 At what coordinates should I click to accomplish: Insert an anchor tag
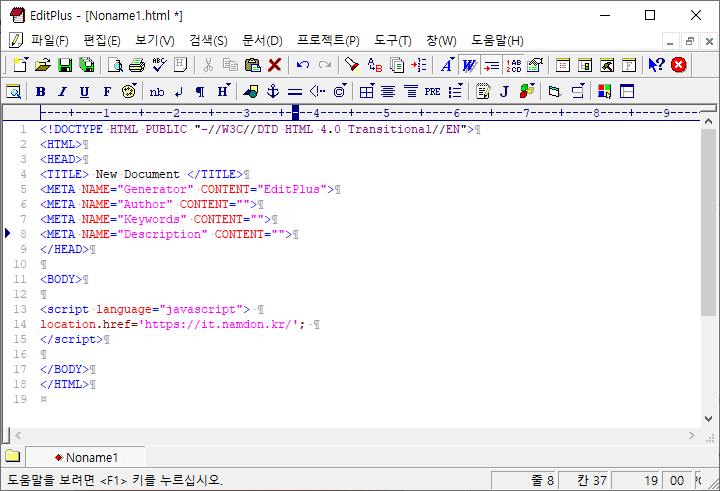[x=273, y=92]
